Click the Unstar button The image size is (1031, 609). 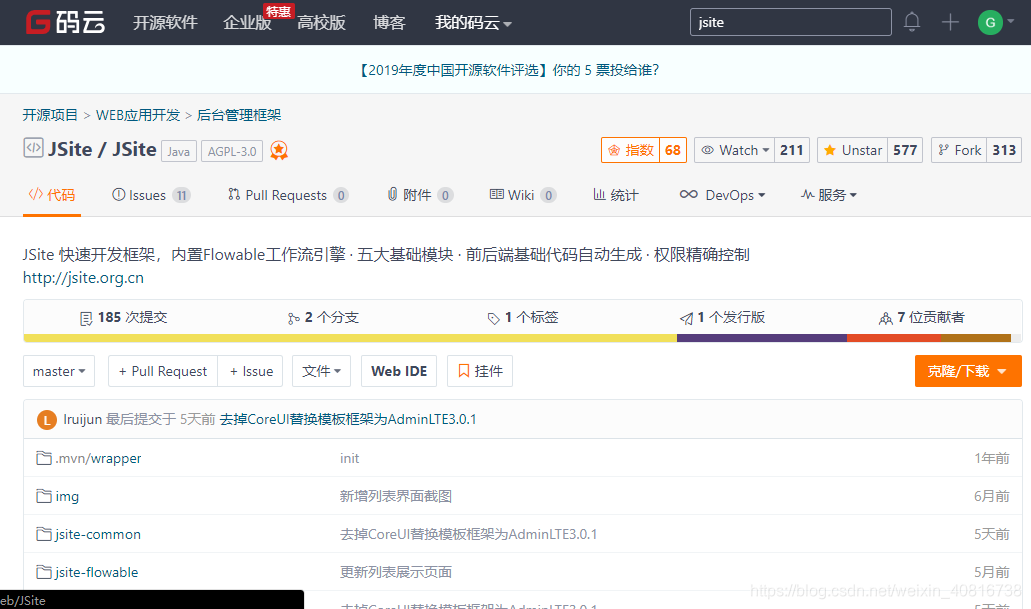coord(852,150)
